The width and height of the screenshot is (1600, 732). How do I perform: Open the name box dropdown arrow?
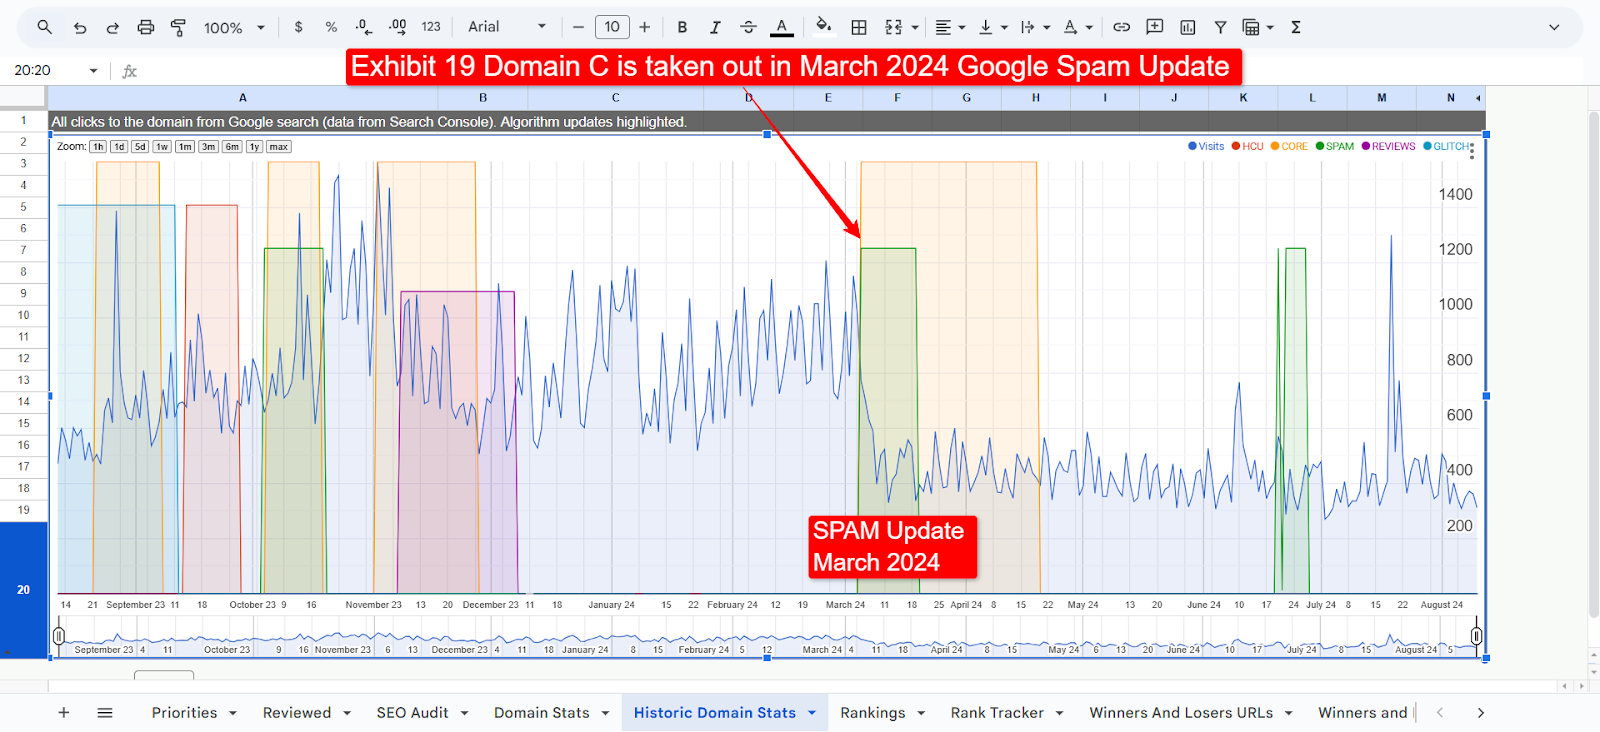point(94,70)
